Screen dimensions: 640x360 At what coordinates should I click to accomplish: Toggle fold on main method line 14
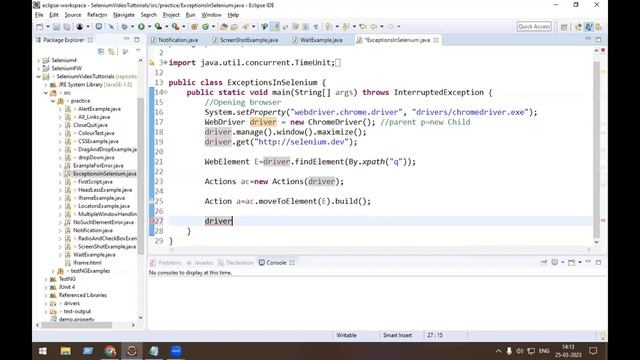click(165, 92)
